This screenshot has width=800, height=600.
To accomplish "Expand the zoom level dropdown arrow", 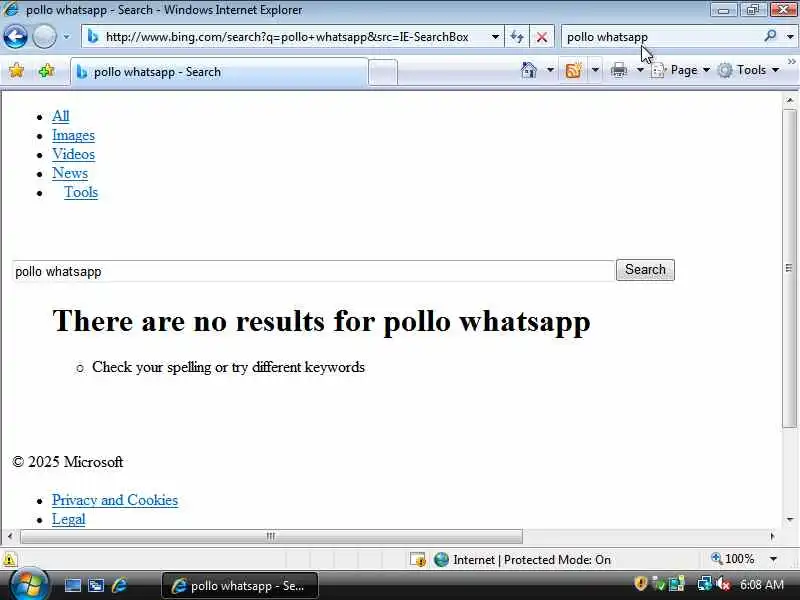I will click(x=773, y=559).
